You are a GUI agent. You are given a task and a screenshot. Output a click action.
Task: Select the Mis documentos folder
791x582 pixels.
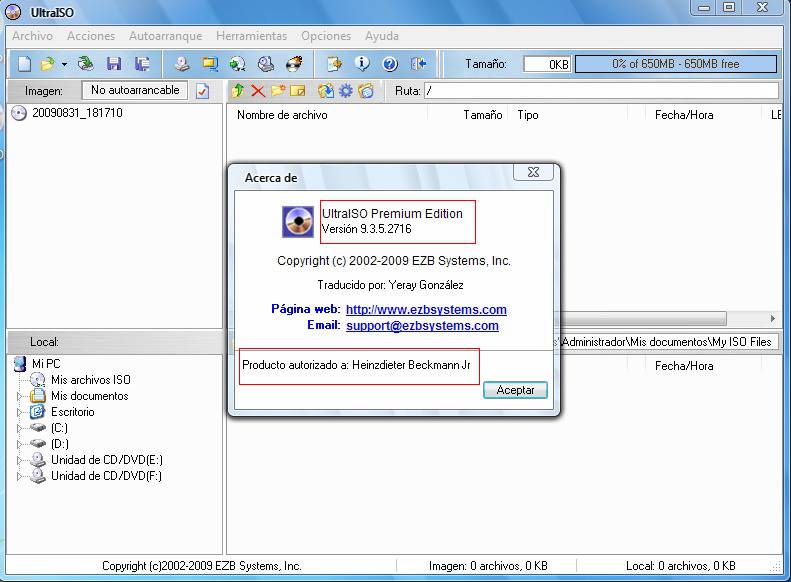(89, 396)
